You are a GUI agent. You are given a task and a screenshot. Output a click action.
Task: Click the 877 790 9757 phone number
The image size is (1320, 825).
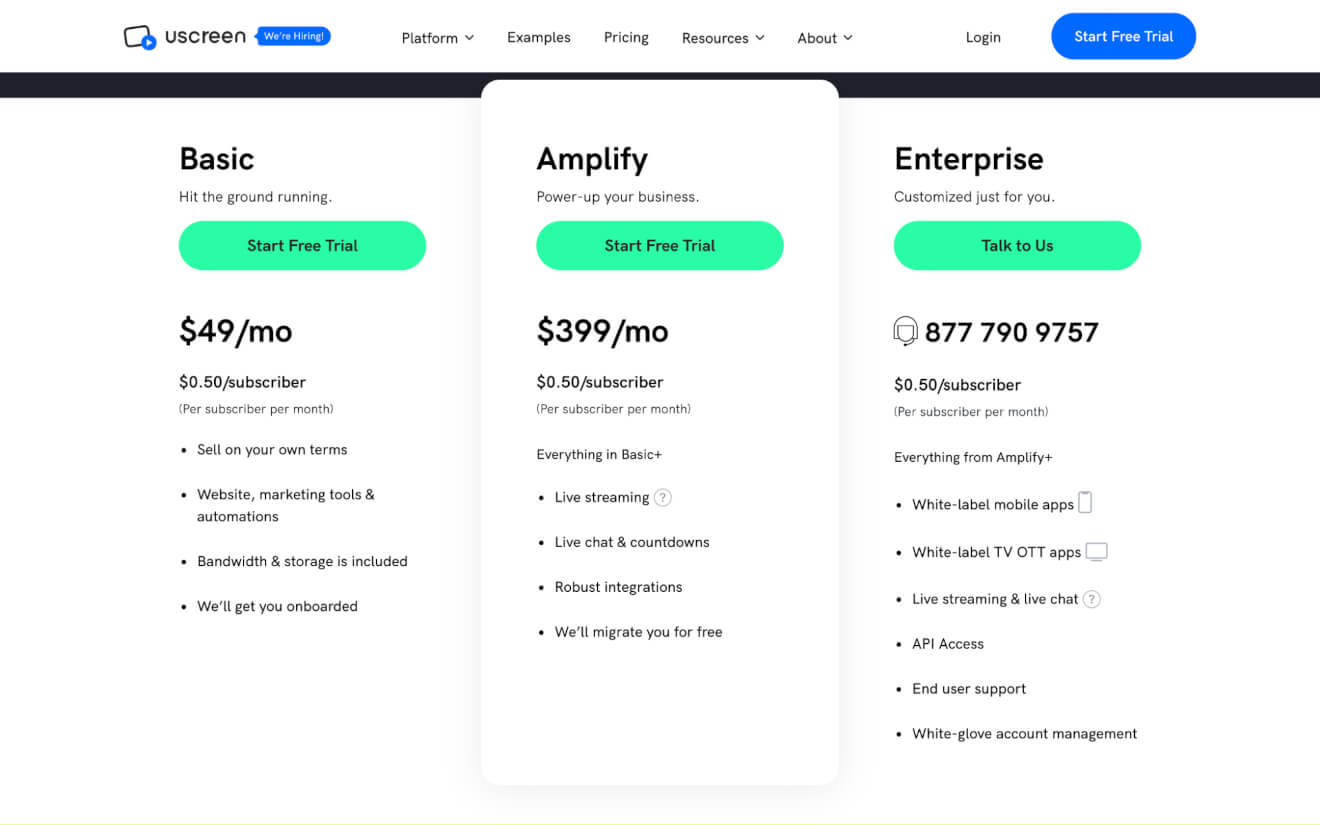point(1012,332)
